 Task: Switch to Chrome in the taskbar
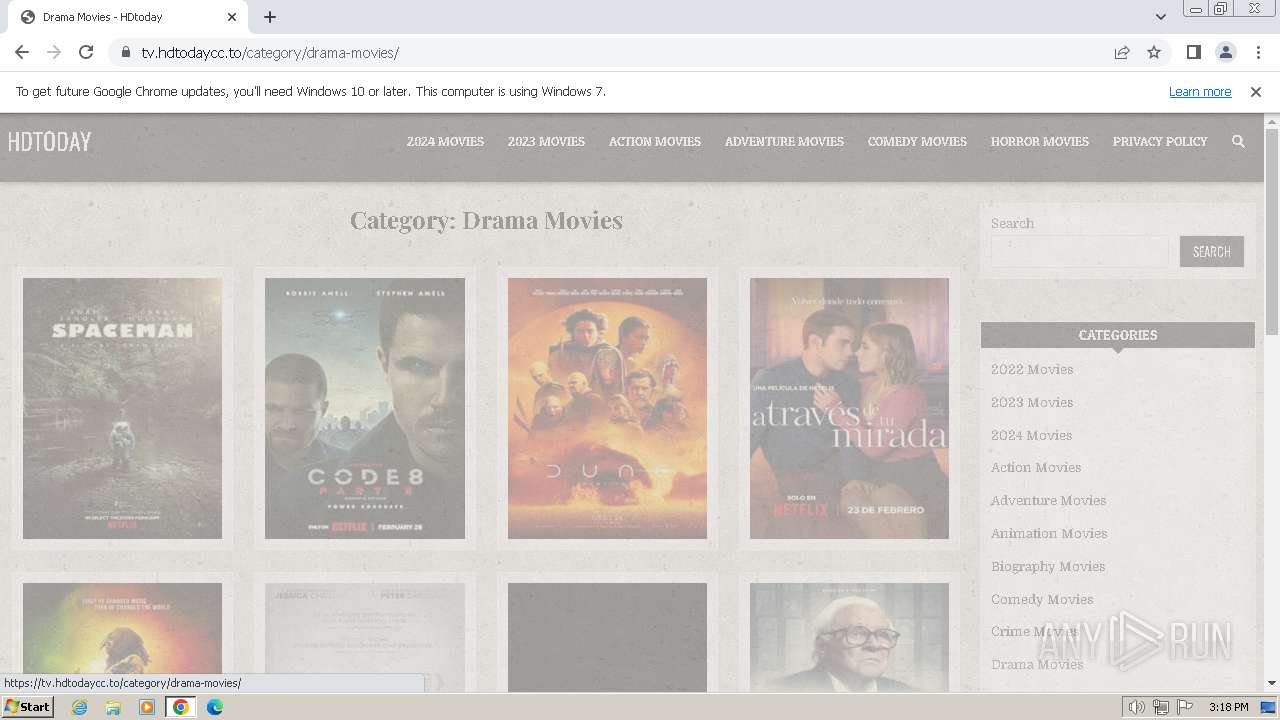[181, 707]
